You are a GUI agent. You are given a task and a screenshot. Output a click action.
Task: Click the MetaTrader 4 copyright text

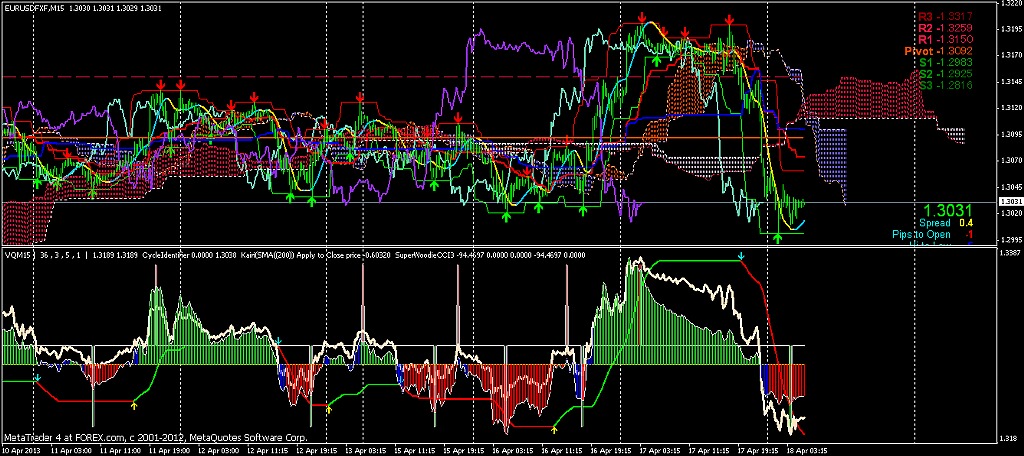point(155,437)
